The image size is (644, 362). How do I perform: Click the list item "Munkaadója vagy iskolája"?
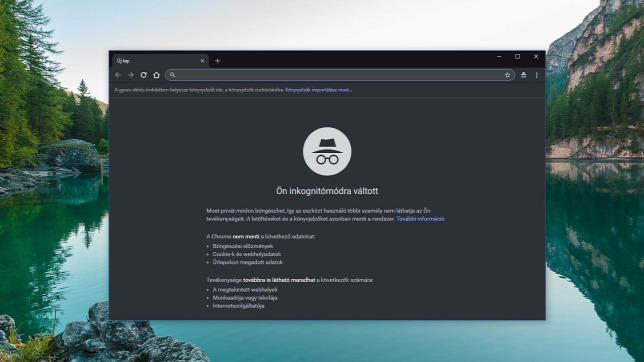click(x=245, y=298)
